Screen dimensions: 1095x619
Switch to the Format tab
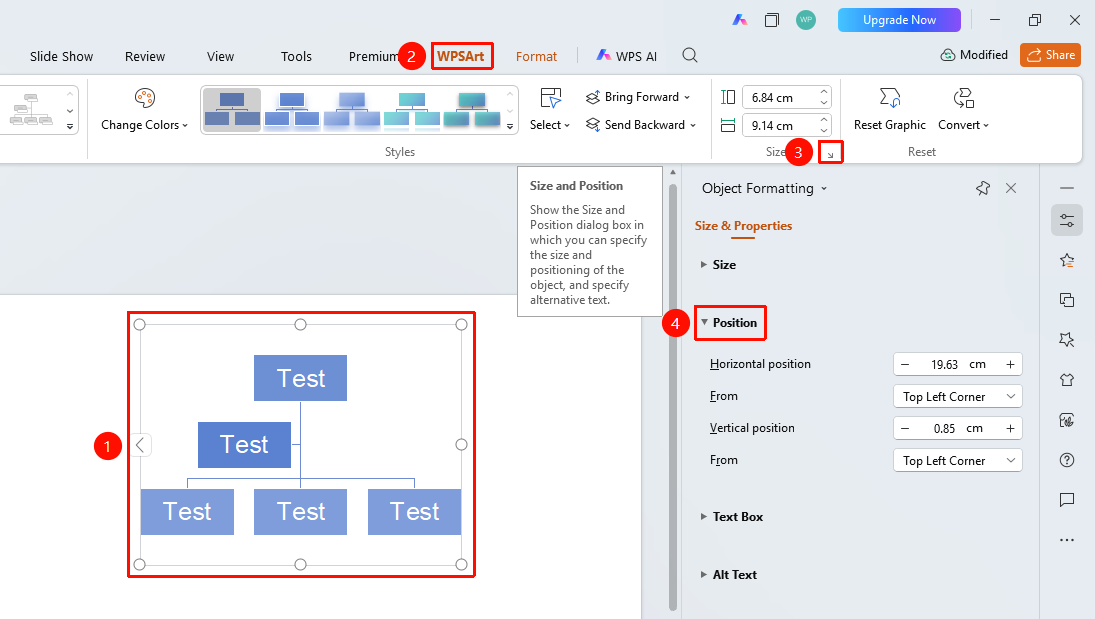point(536,57)
